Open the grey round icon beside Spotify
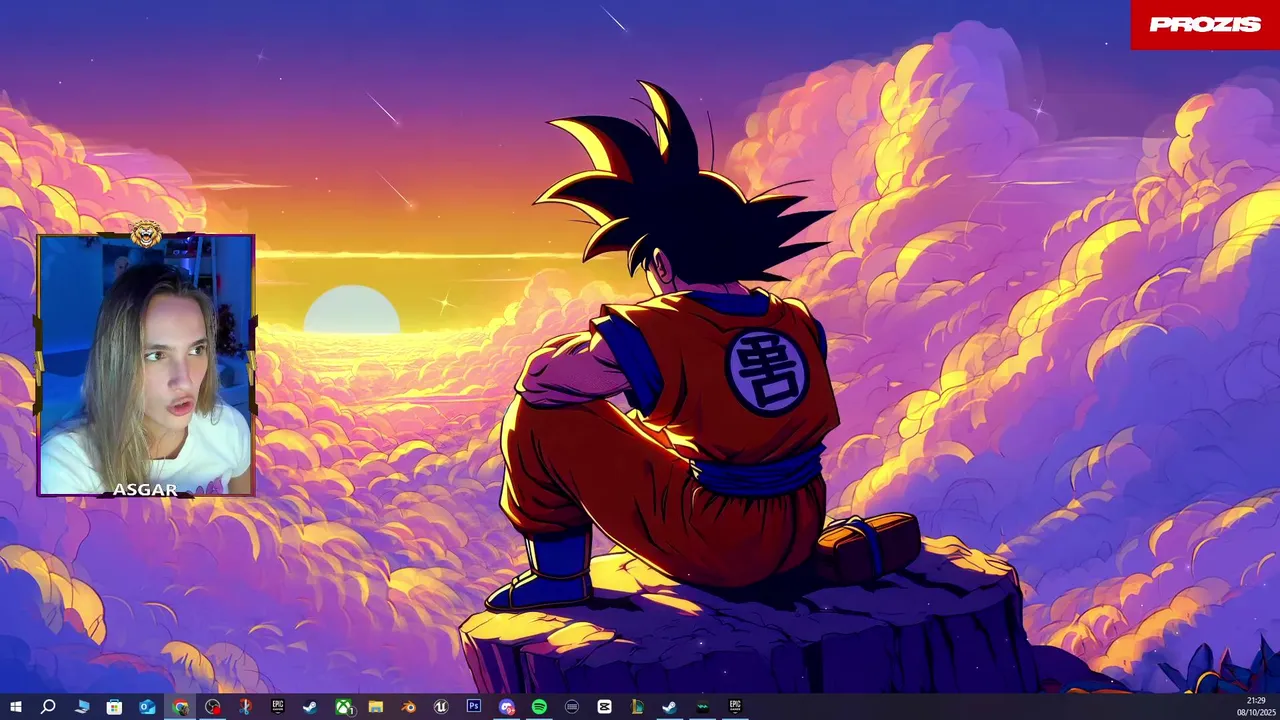Viewport: 1280px width, 720px height. (x=571, y=707)
